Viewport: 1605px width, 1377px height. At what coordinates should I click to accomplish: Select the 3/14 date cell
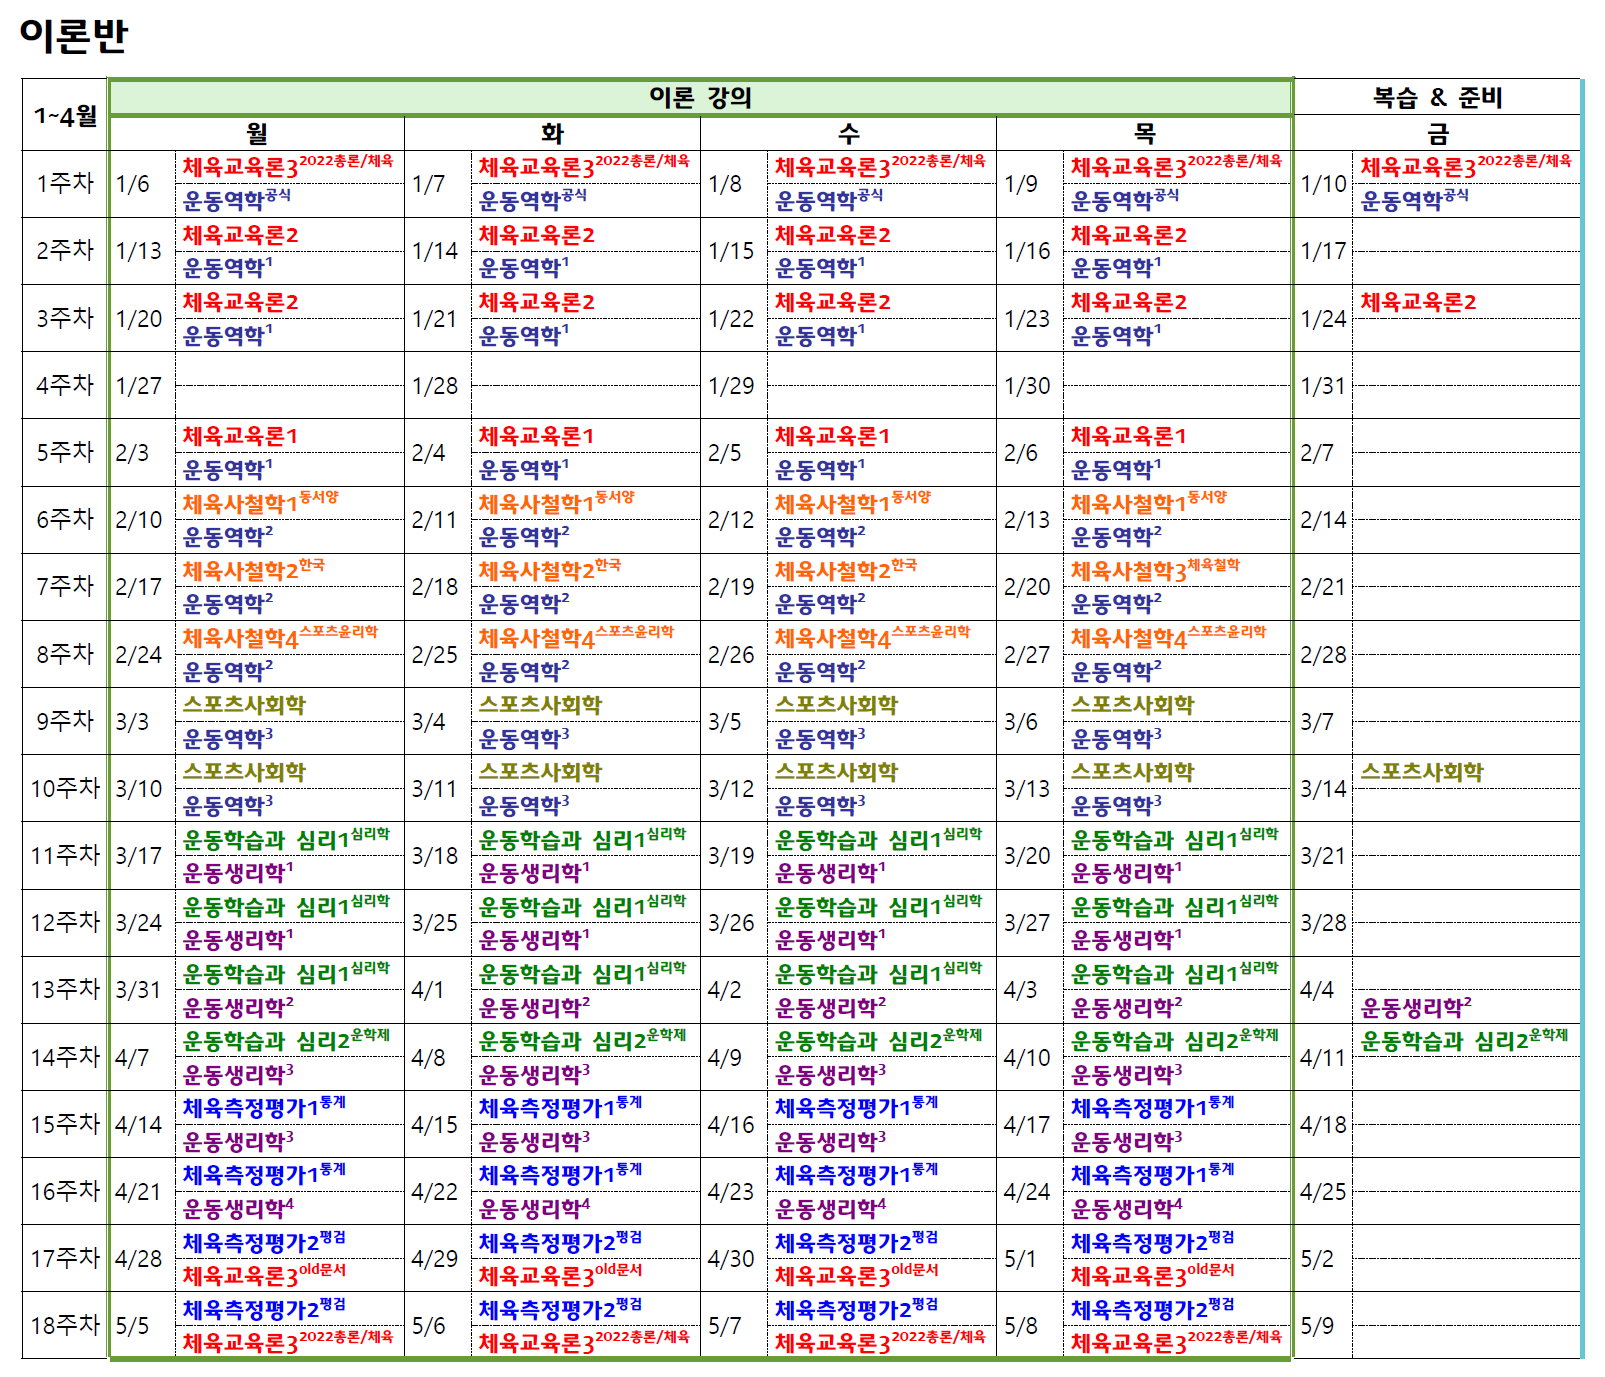(x=1323, y=788)
